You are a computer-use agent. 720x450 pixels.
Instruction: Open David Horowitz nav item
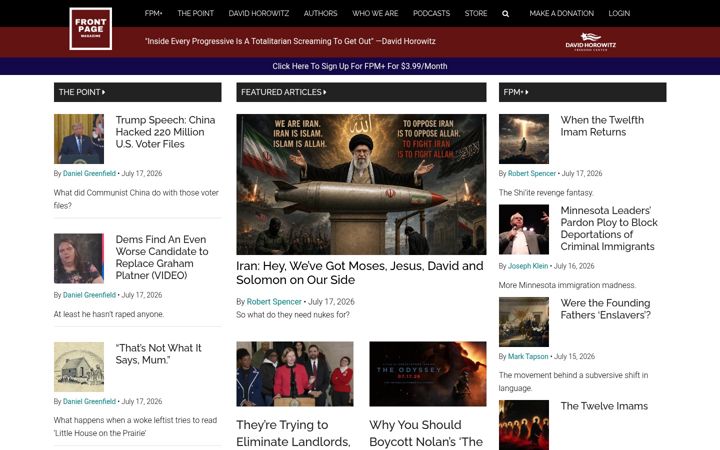click(259, 13)
